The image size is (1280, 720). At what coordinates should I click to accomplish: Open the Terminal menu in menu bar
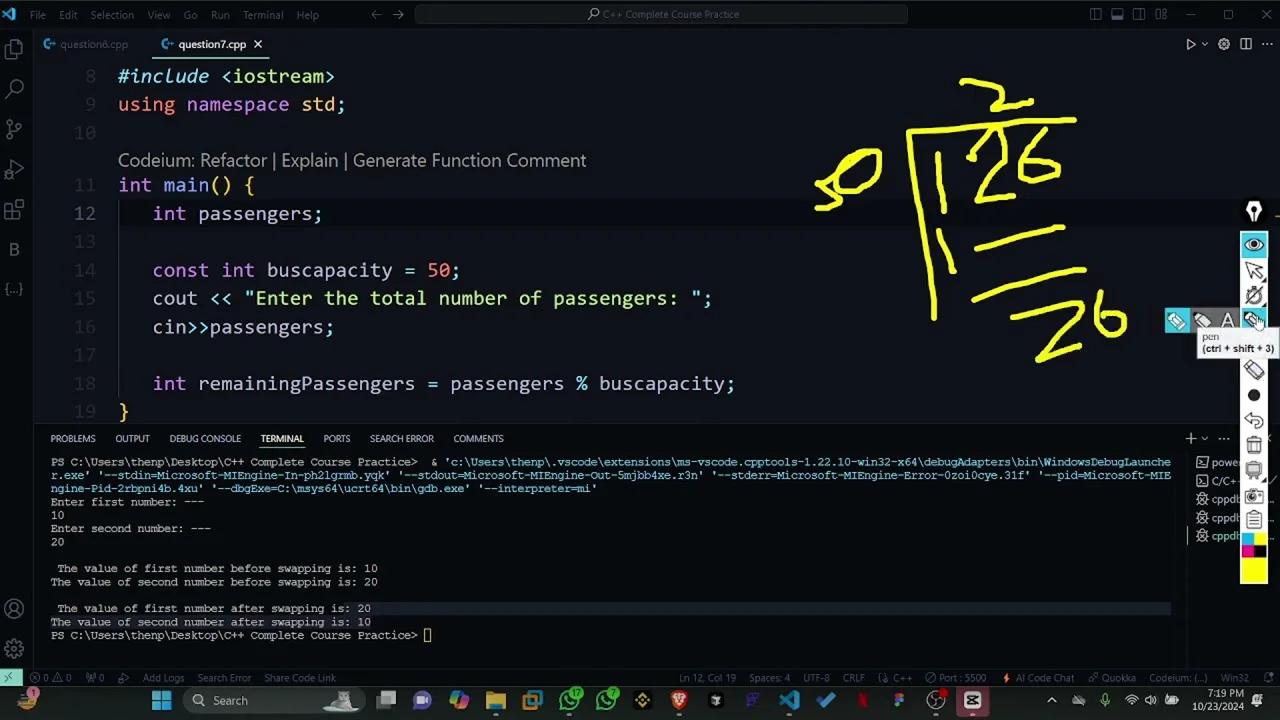(x=263, y=15)
